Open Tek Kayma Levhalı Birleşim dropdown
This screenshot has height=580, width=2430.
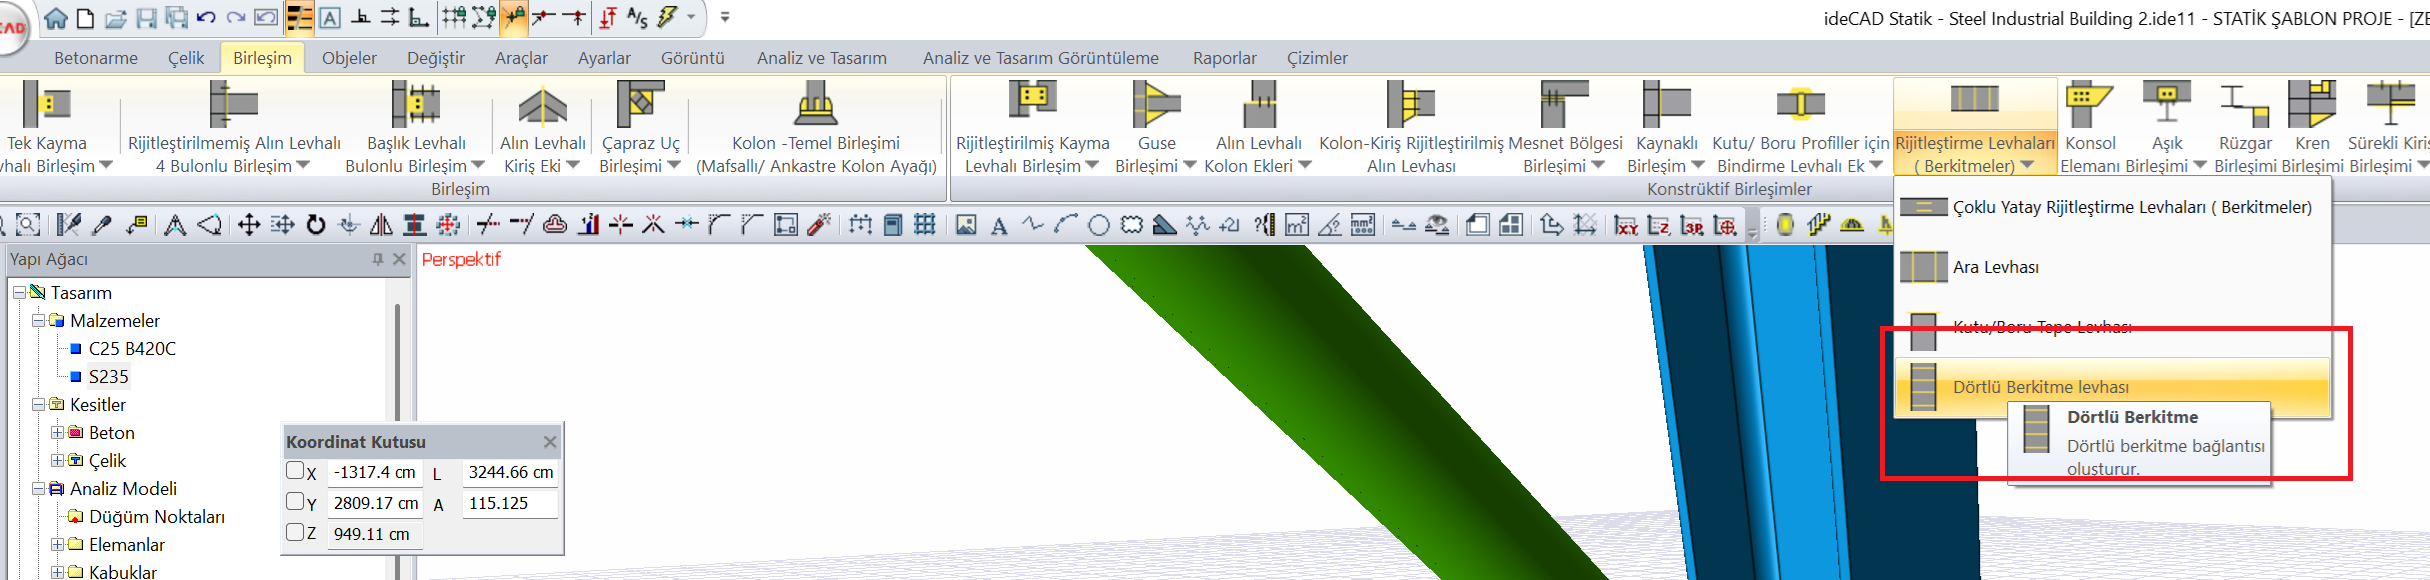106,165
